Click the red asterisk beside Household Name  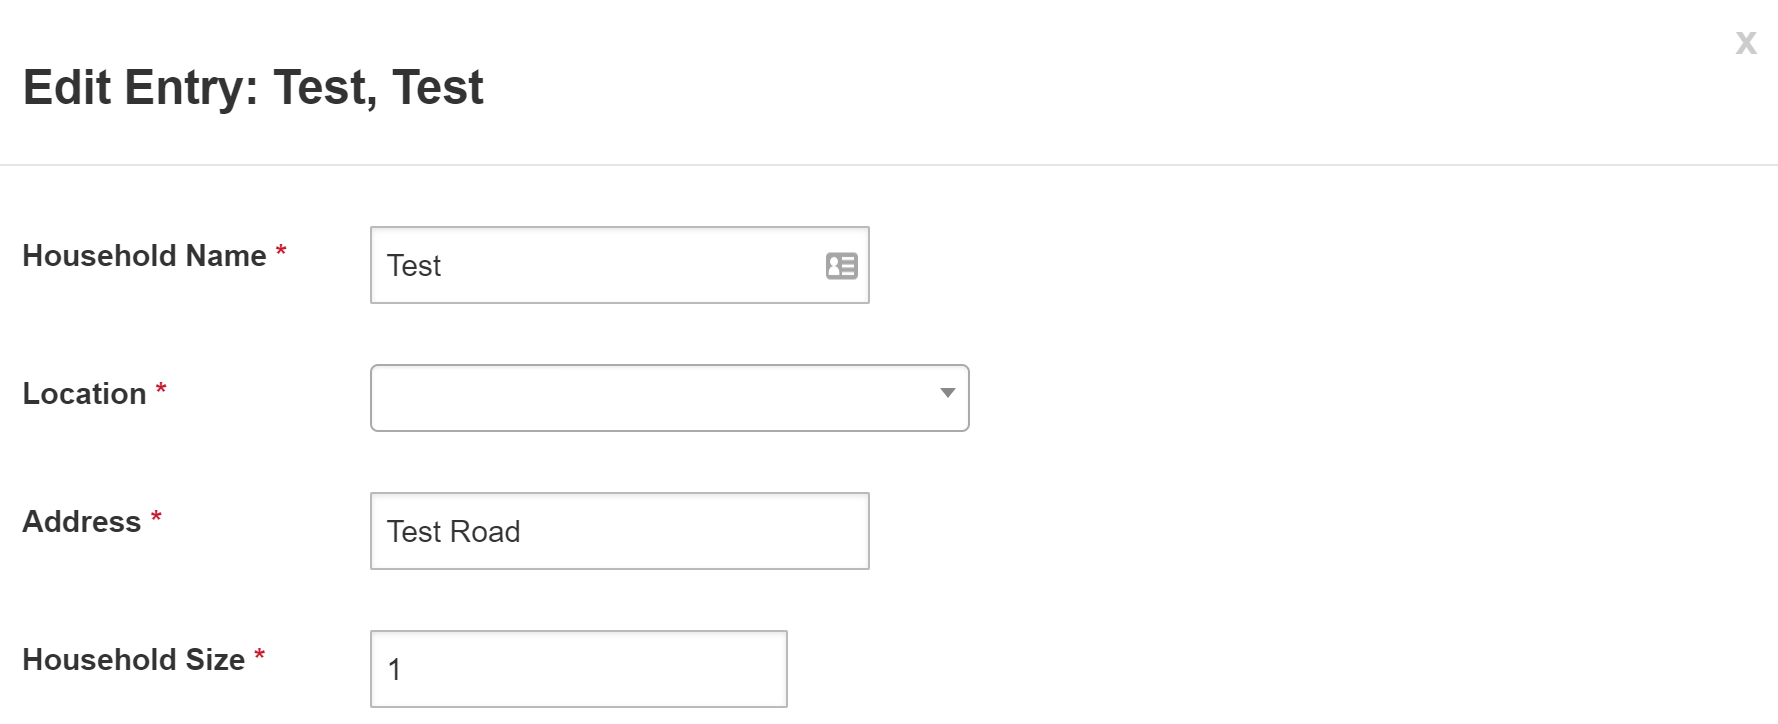(281, 250)
